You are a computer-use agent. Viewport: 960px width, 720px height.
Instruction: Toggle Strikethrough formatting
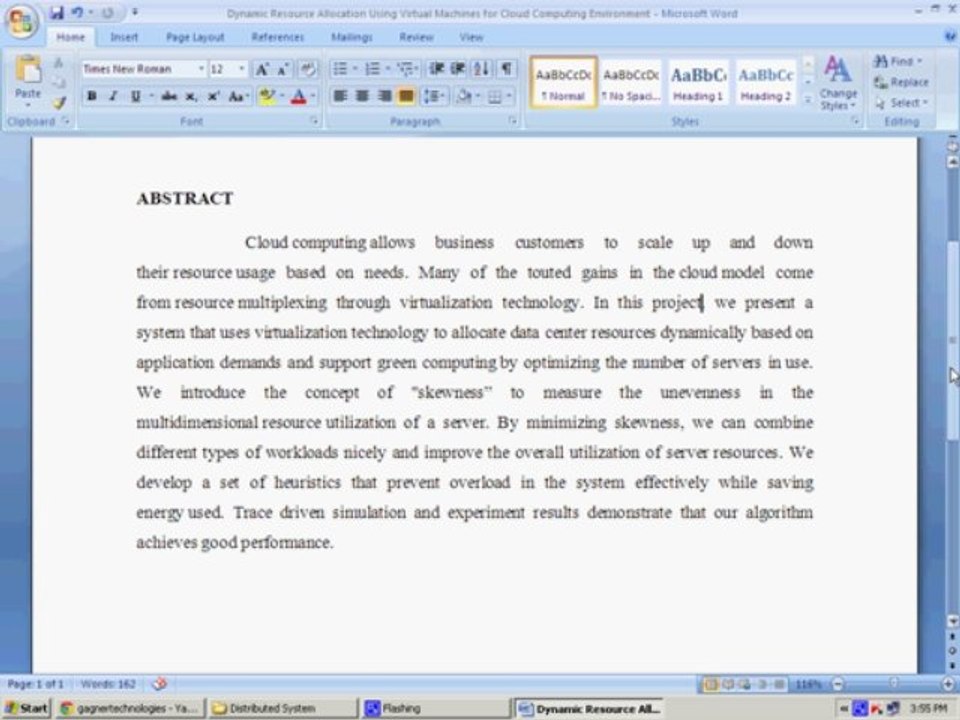coord(169,96)
